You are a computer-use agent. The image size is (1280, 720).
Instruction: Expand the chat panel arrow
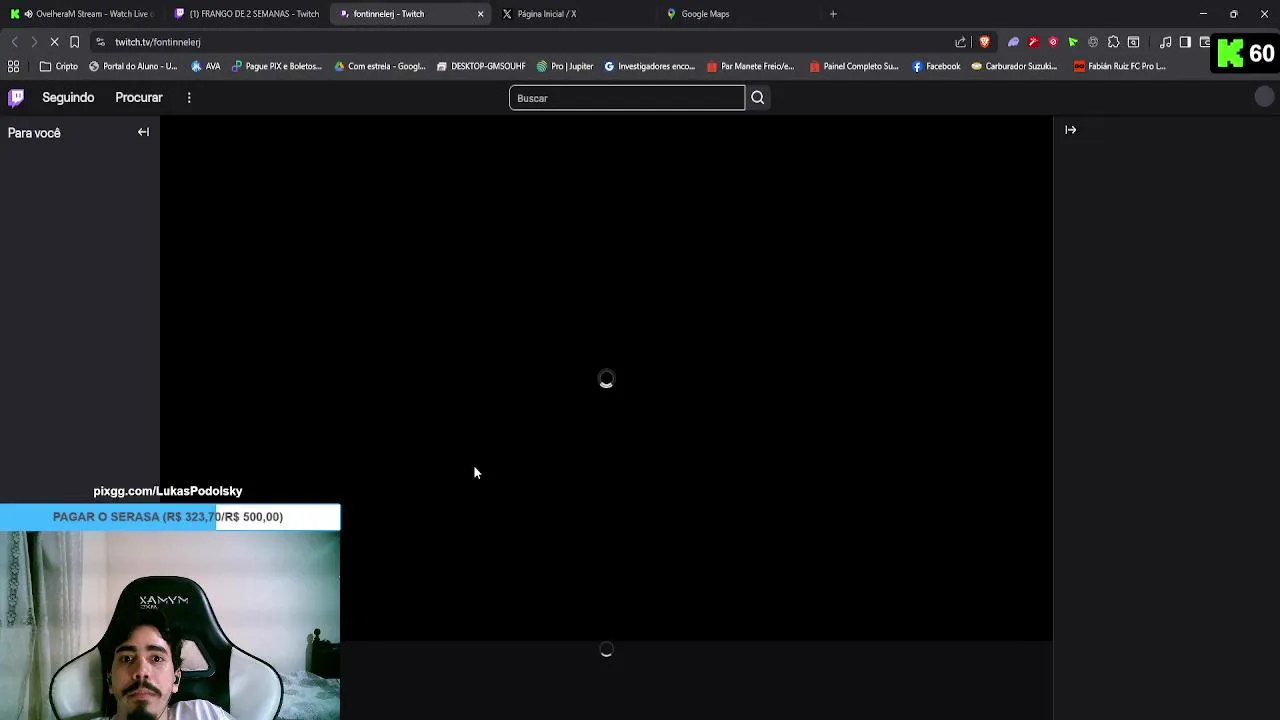(1070, 130)
